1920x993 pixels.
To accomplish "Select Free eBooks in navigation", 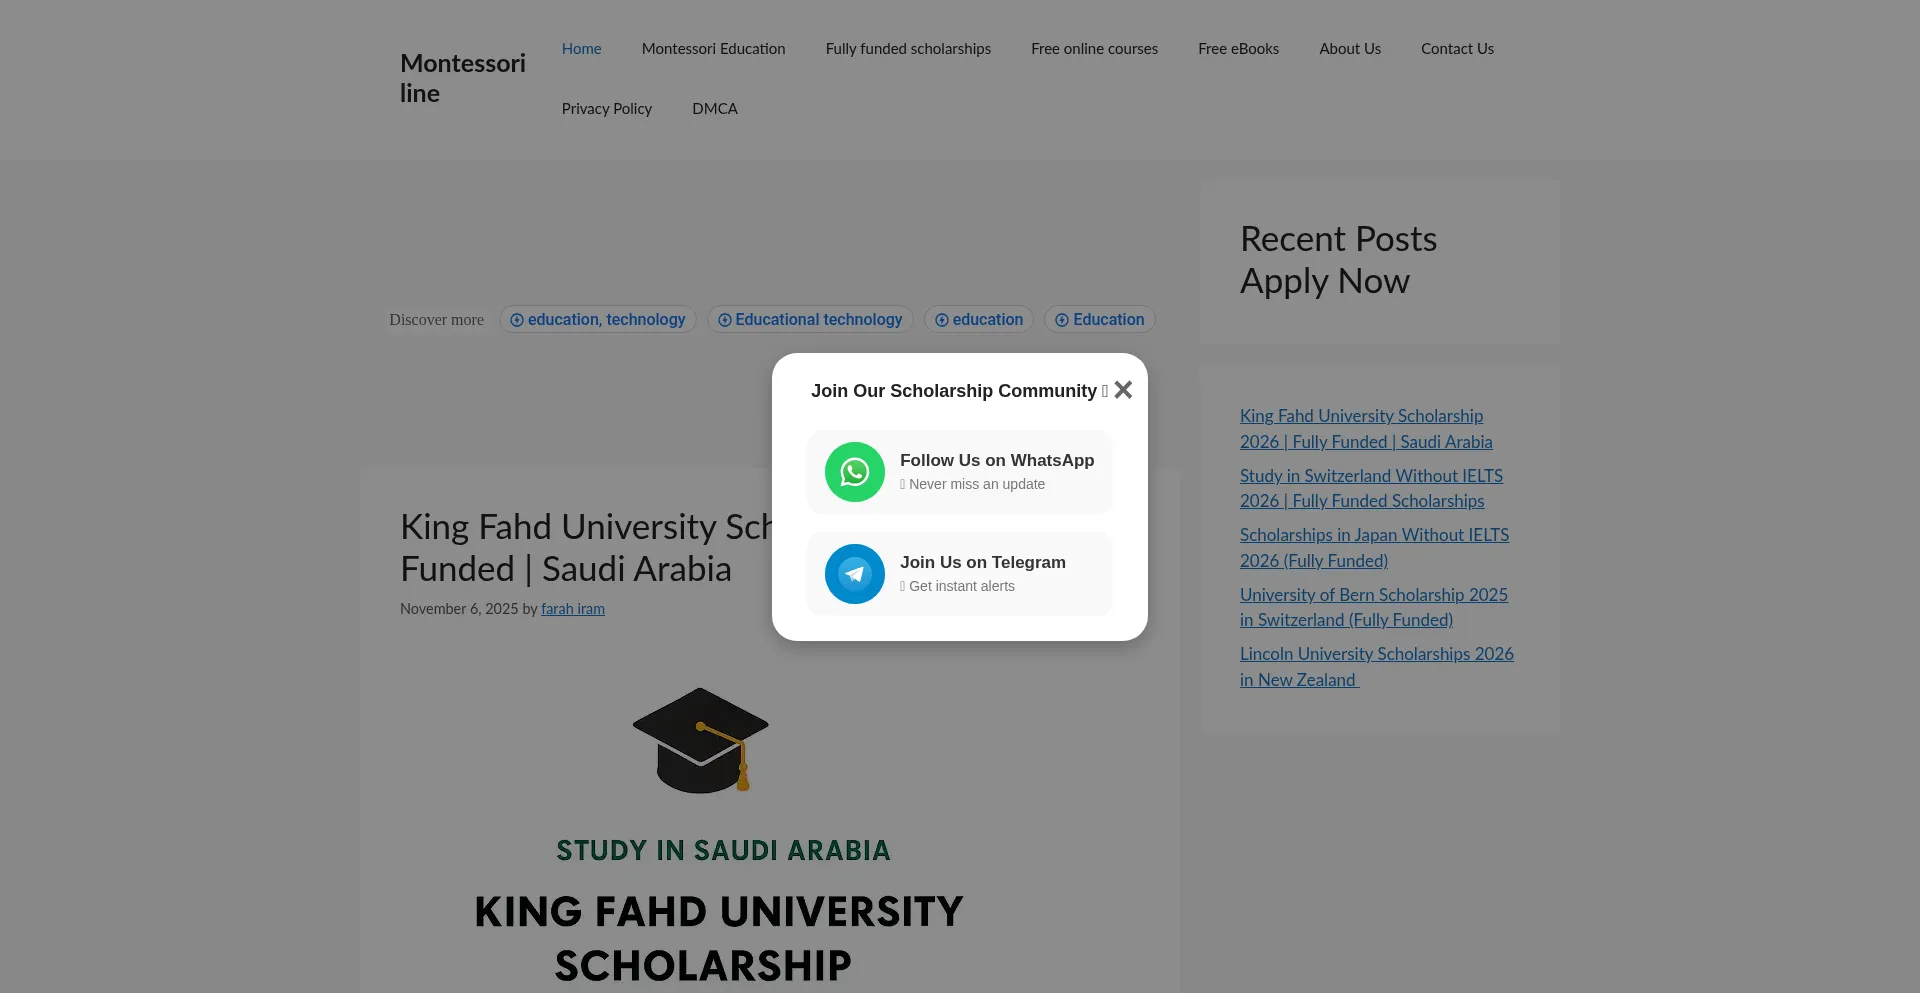I will (x=1238, y=49).
